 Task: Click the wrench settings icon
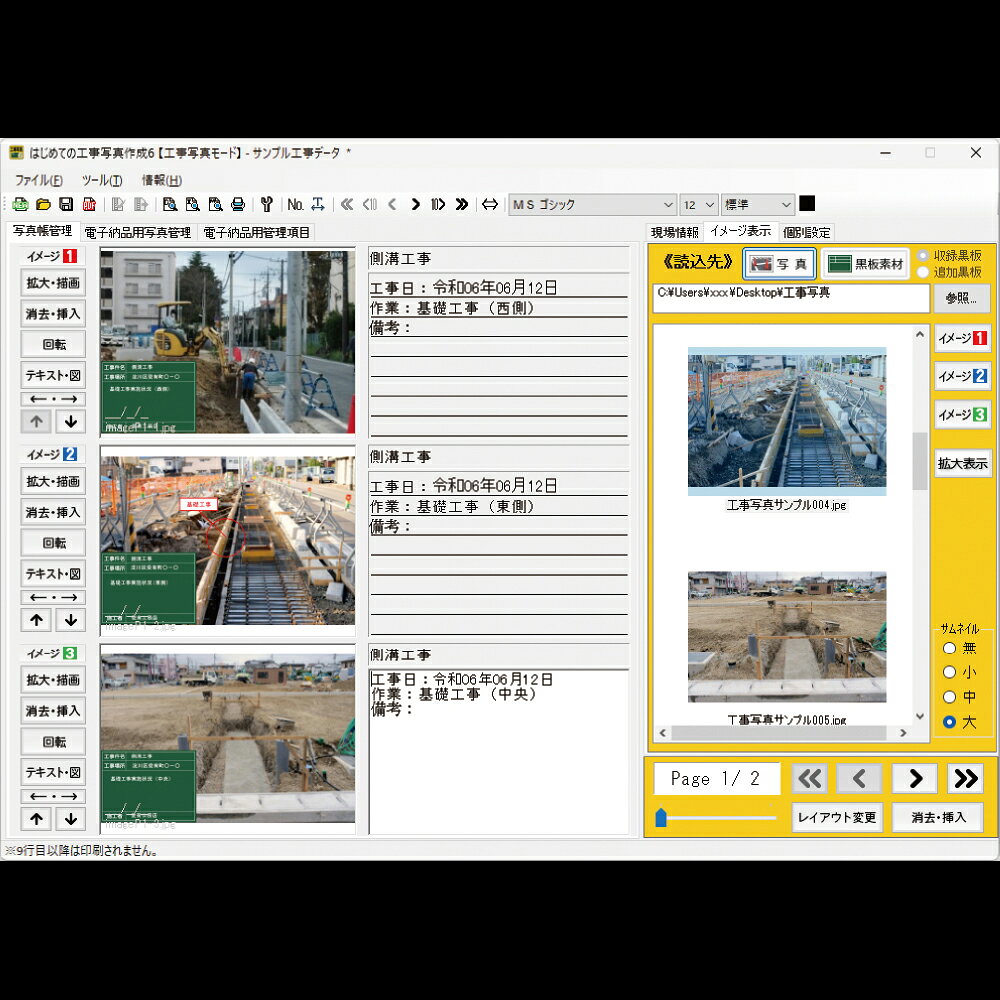(x=266, y=204)
